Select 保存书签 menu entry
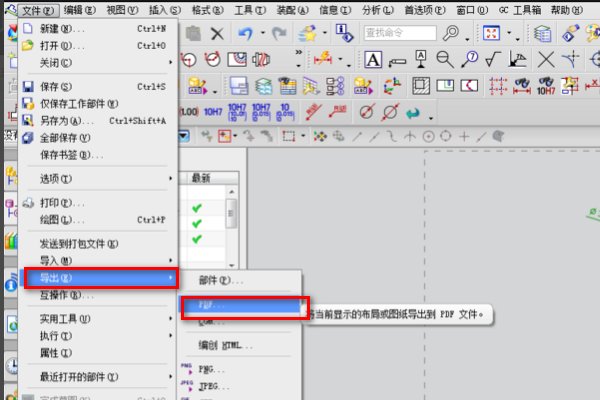 (96, 155)
